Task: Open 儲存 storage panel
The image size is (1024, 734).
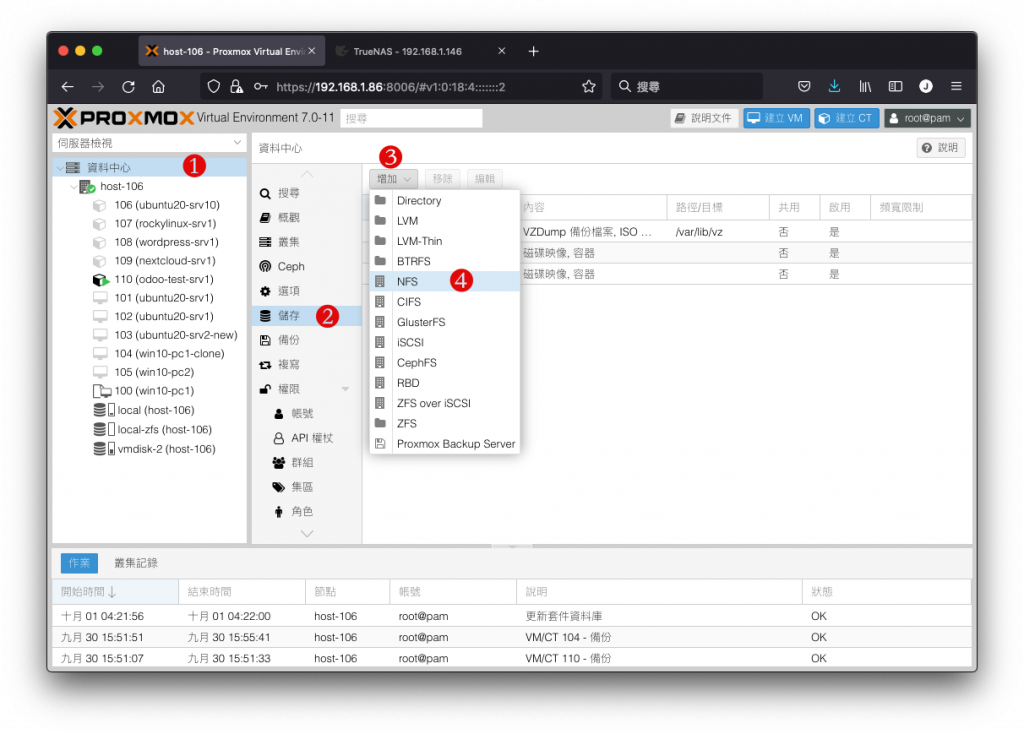Action: (306, 315)
